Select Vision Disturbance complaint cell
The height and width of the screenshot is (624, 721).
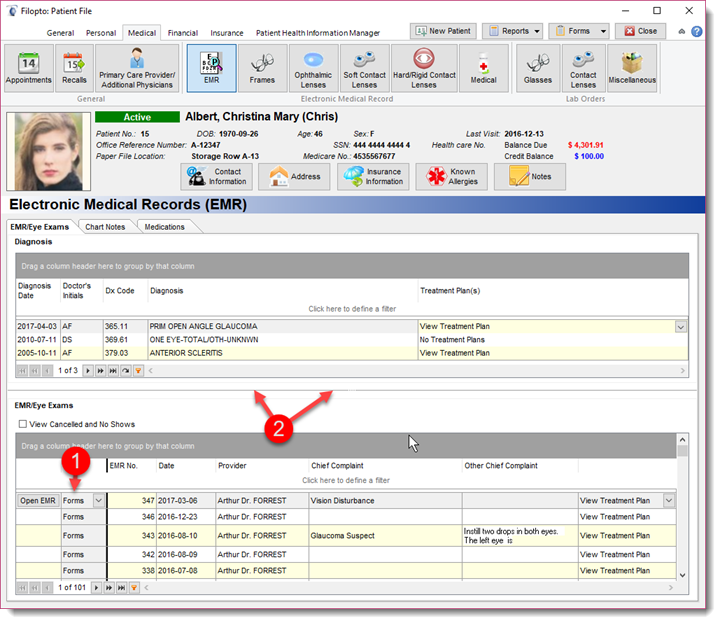click(x=385, y=500)
